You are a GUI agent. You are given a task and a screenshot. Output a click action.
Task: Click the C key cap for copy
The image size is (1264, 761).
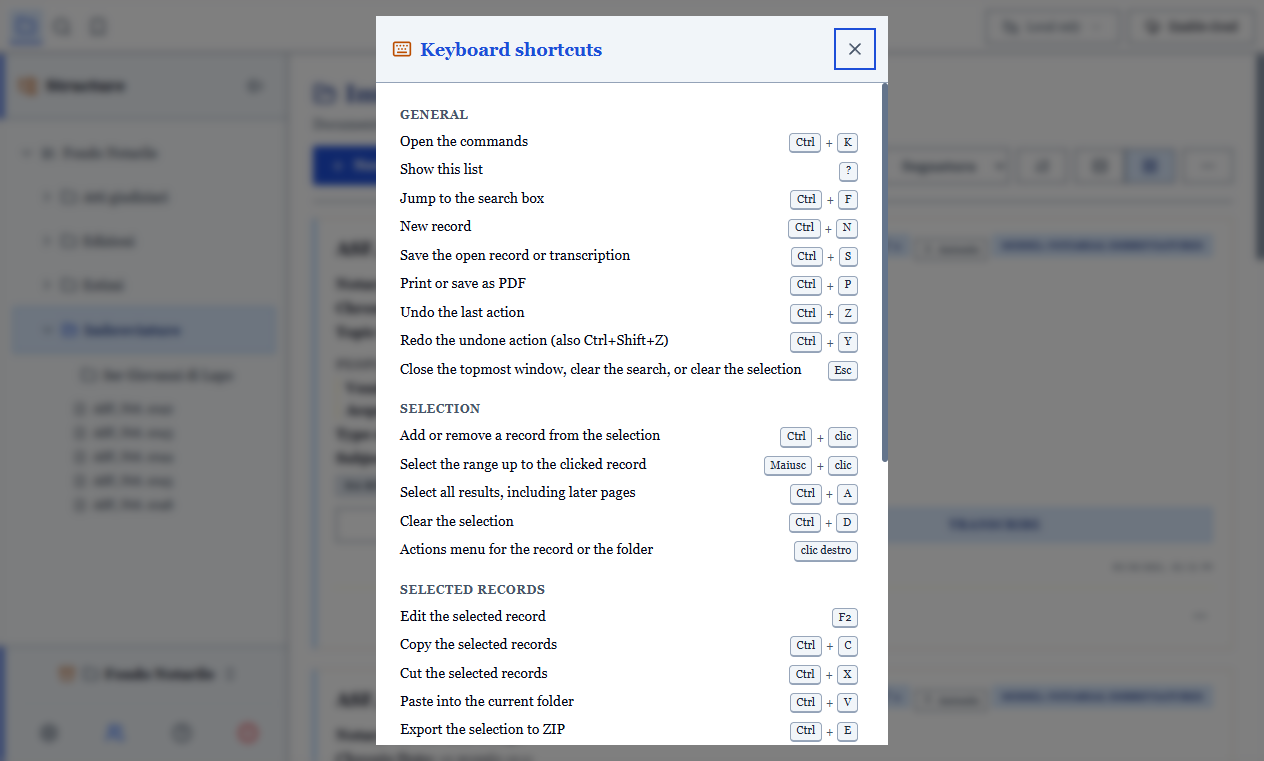[x=848, y=646]
